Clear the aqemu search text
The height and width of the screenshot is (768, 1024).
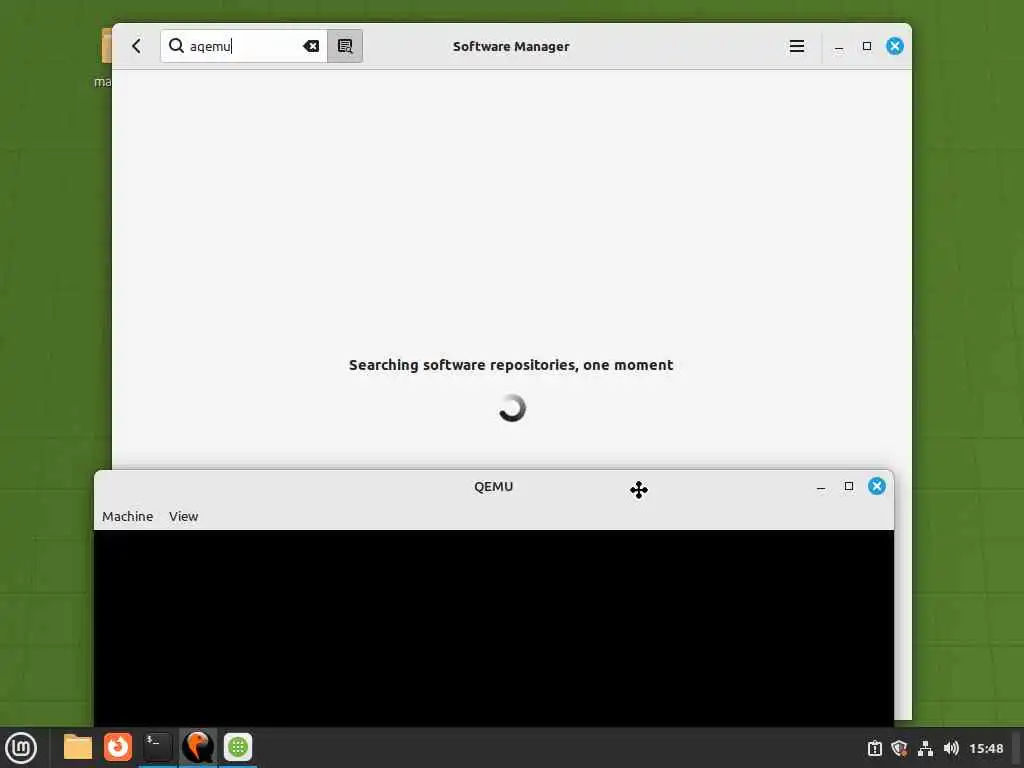[x=311, y=46]
